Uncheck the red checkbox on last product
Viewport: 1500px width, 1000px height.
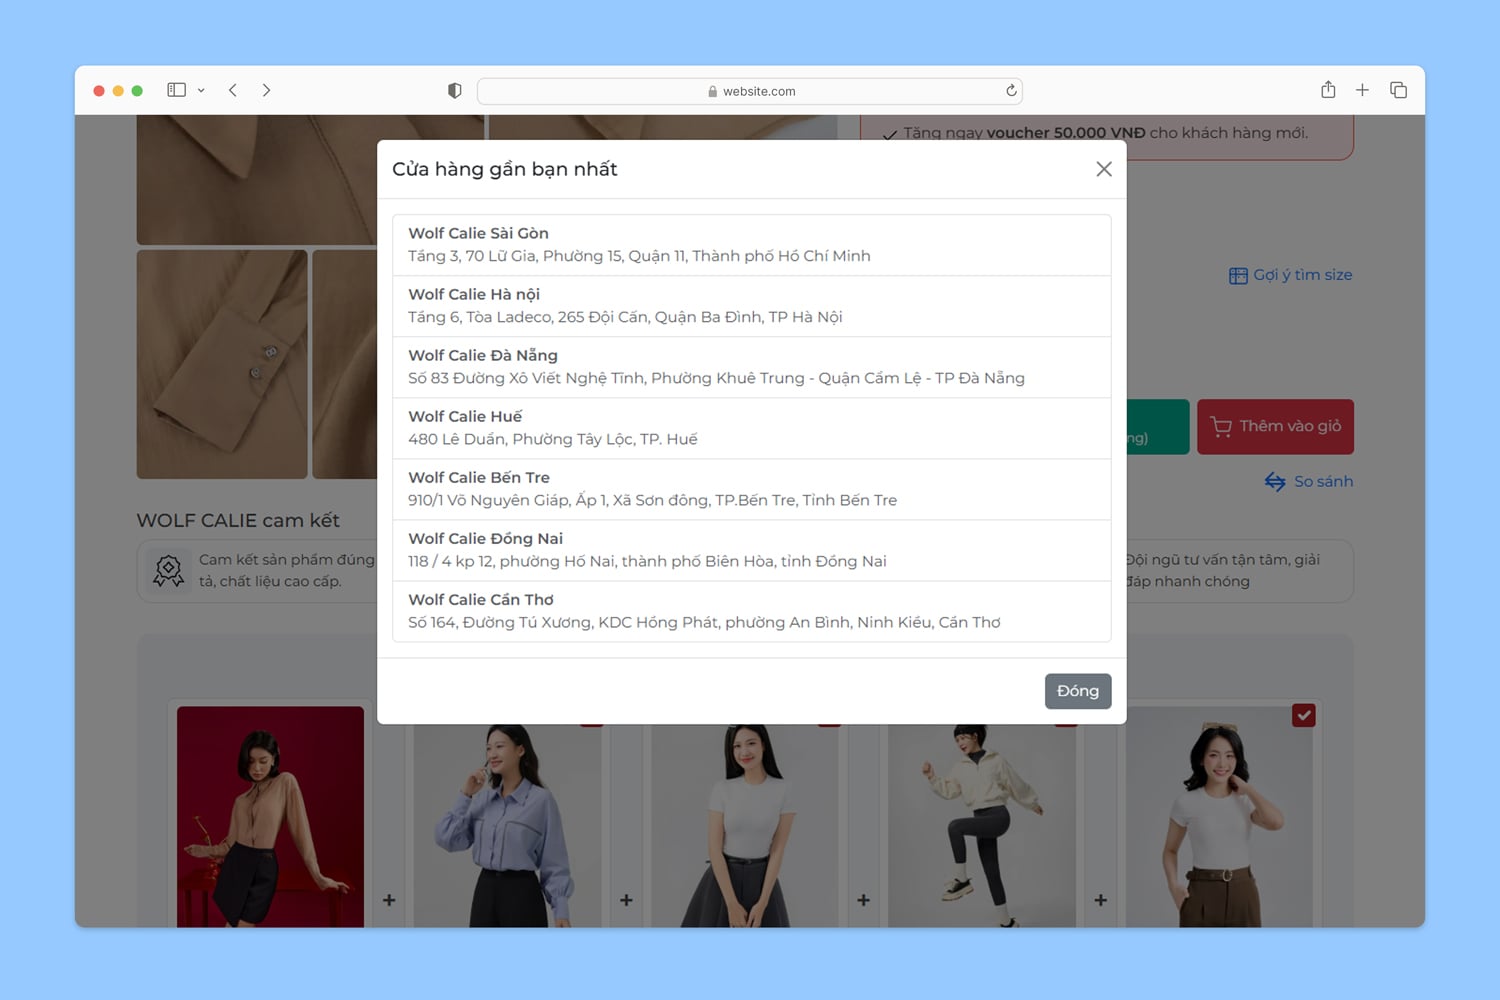click(1303, 715)
